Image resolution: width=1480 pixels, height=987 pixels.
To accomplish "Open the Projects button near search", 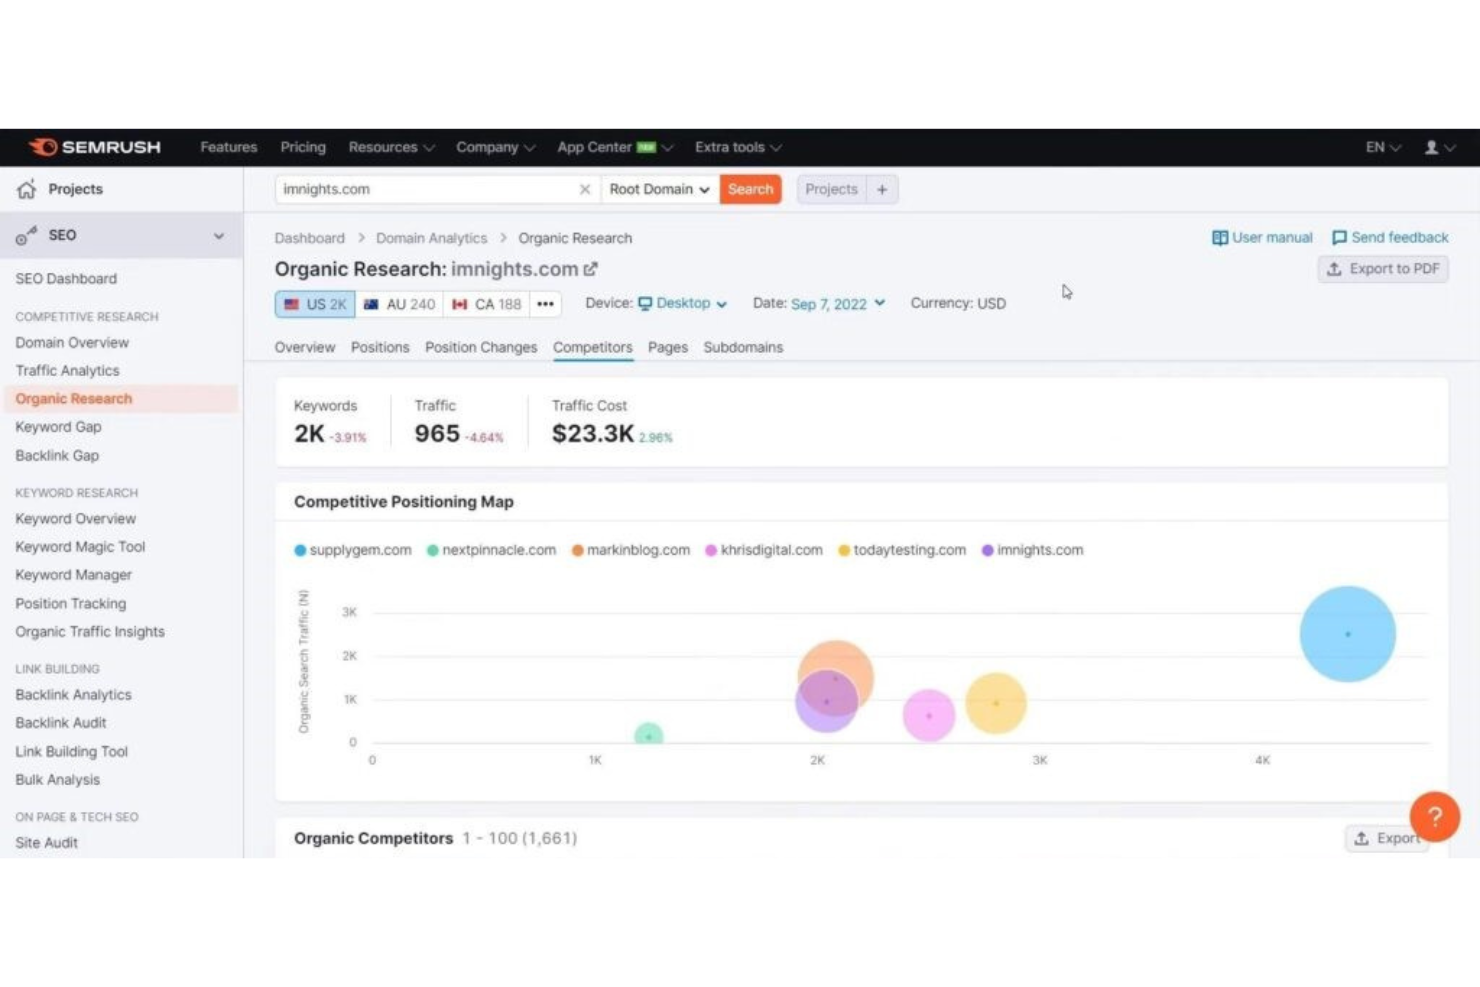I will point(831,189).
